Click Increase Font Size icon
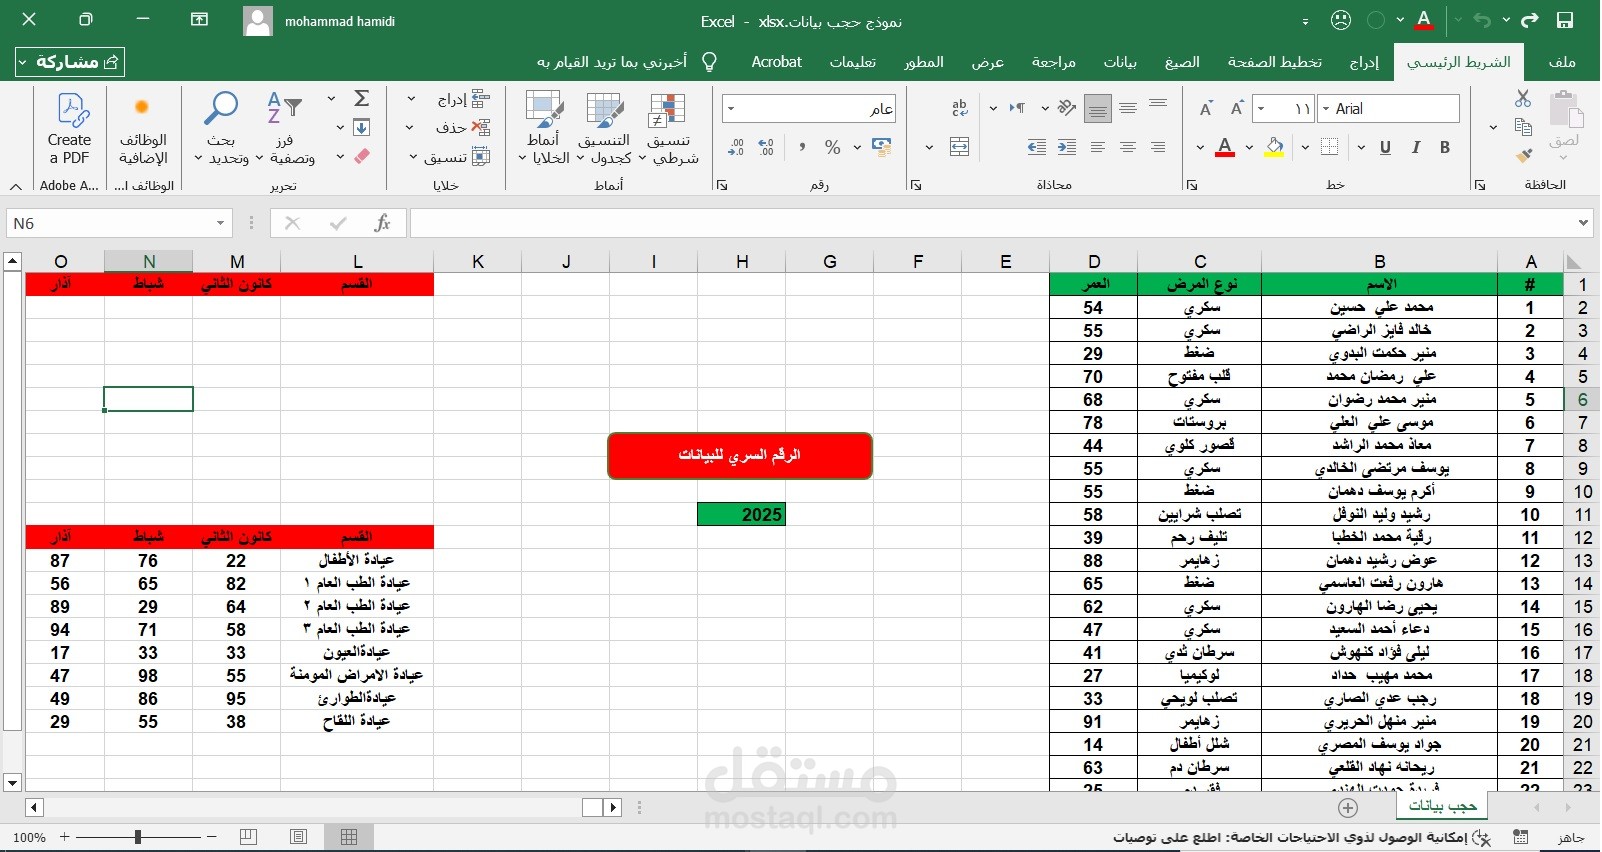The height and width of the screenshot is (852, 1602). click(1237, 108)
